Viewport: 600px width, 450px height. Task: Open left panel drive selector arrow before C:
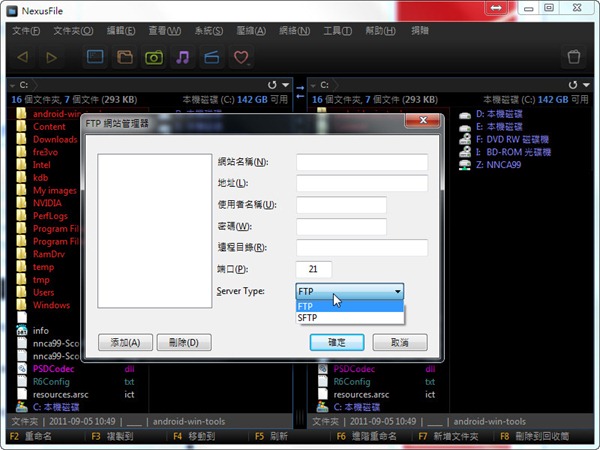pos(12,85)
